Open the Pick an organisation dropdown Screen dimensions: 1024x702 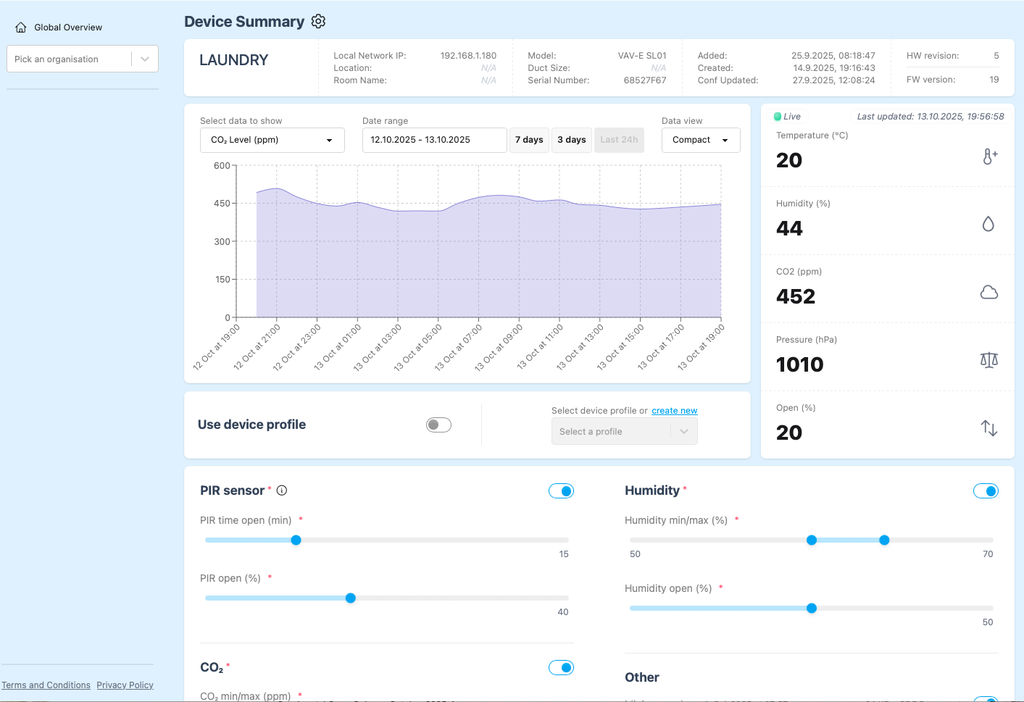(82, 59)
